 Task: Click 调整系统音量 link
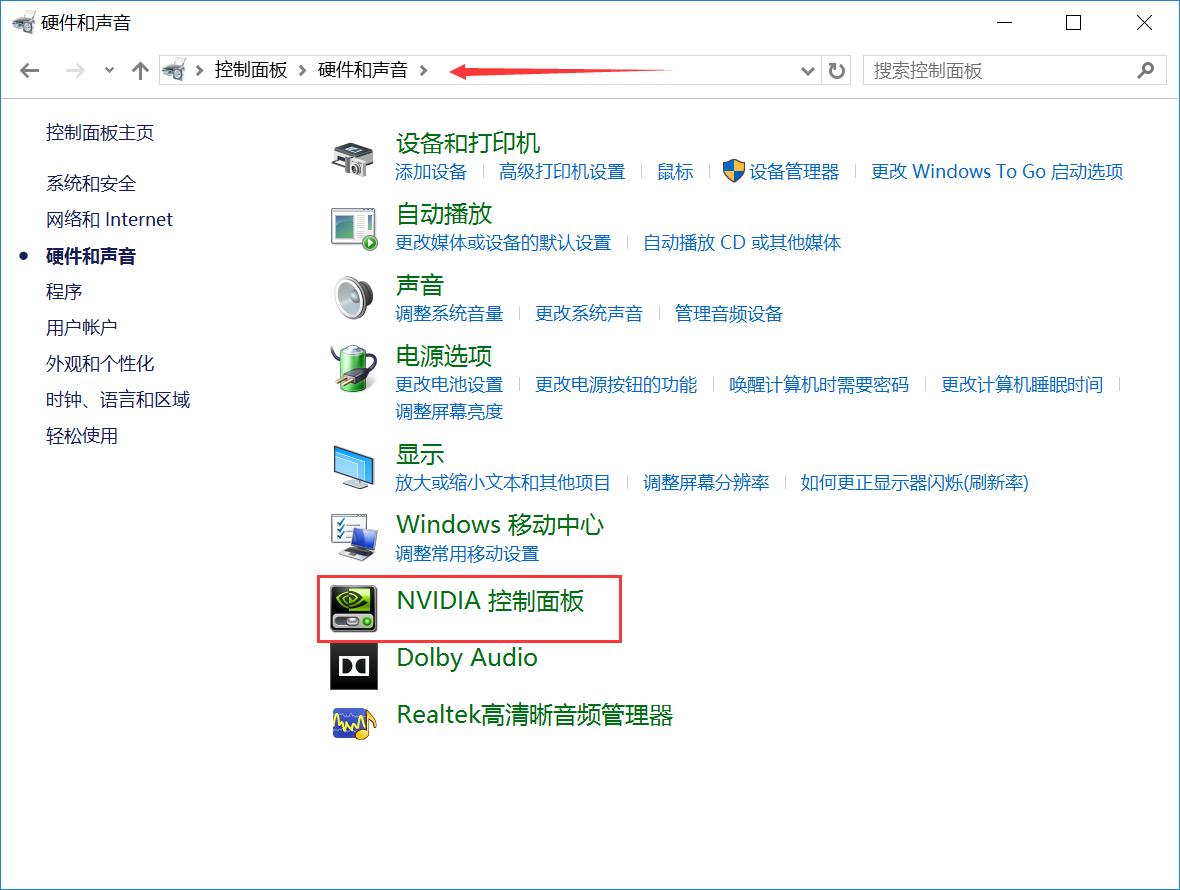450,313
